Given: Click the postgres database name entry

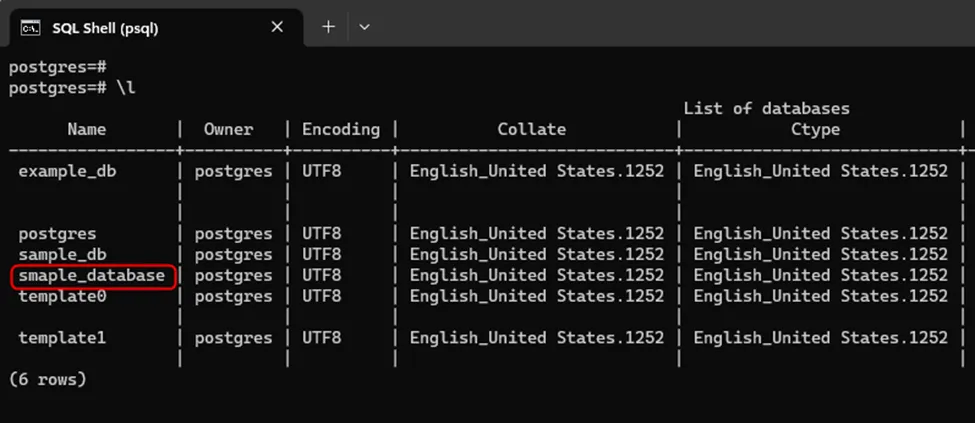Looking at the screenshot, I should point(57,234).
